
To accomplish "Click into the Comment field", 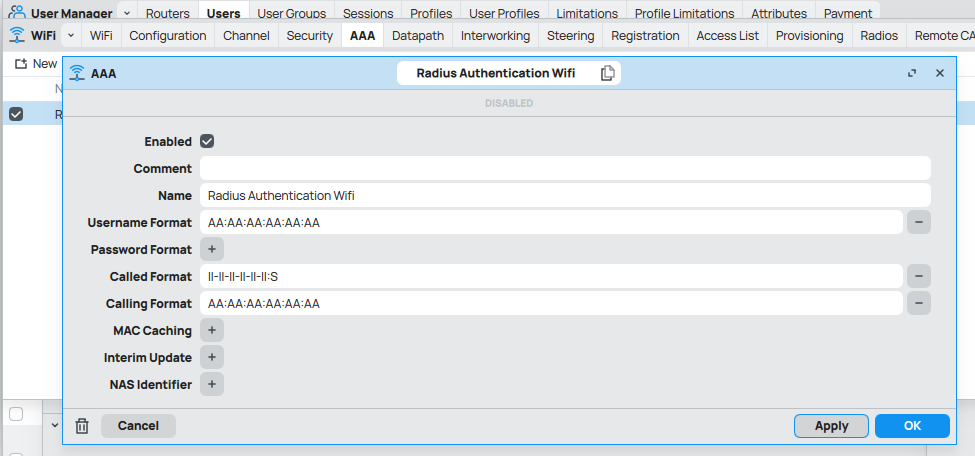I will point(565,168).
